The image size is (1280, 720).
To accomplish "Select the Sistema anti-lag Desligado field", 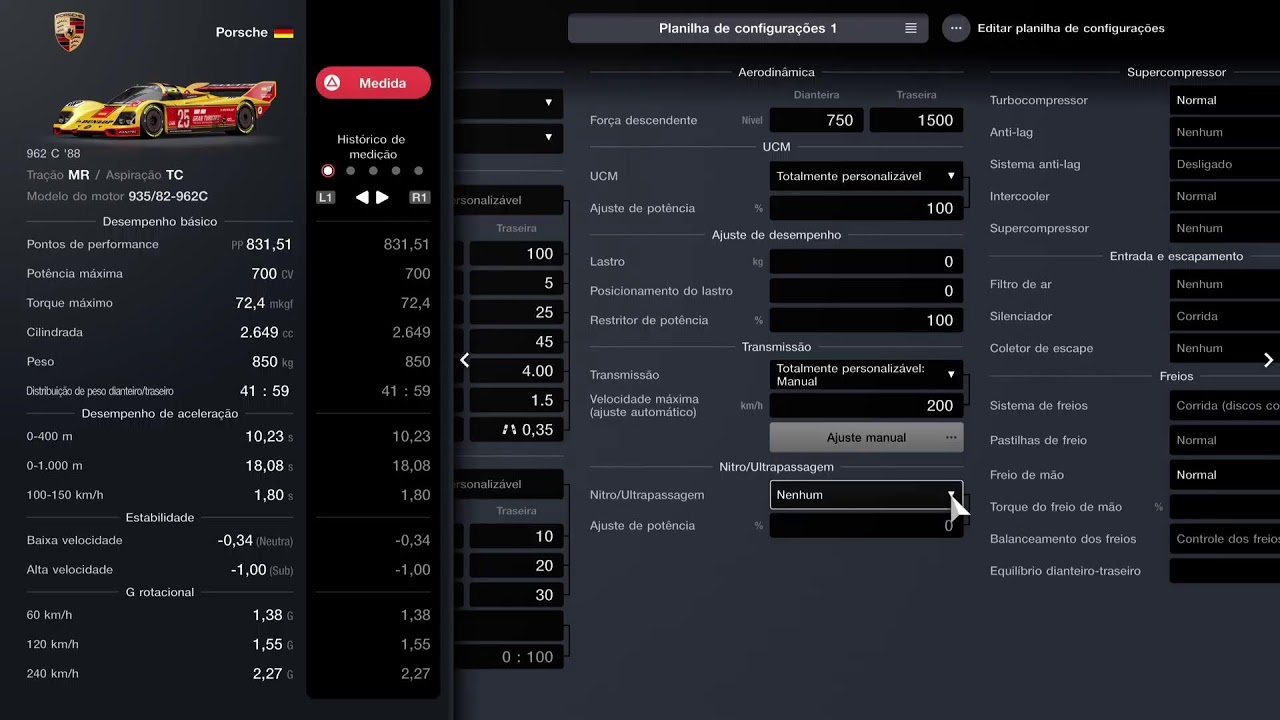I will pos(1224,164).
